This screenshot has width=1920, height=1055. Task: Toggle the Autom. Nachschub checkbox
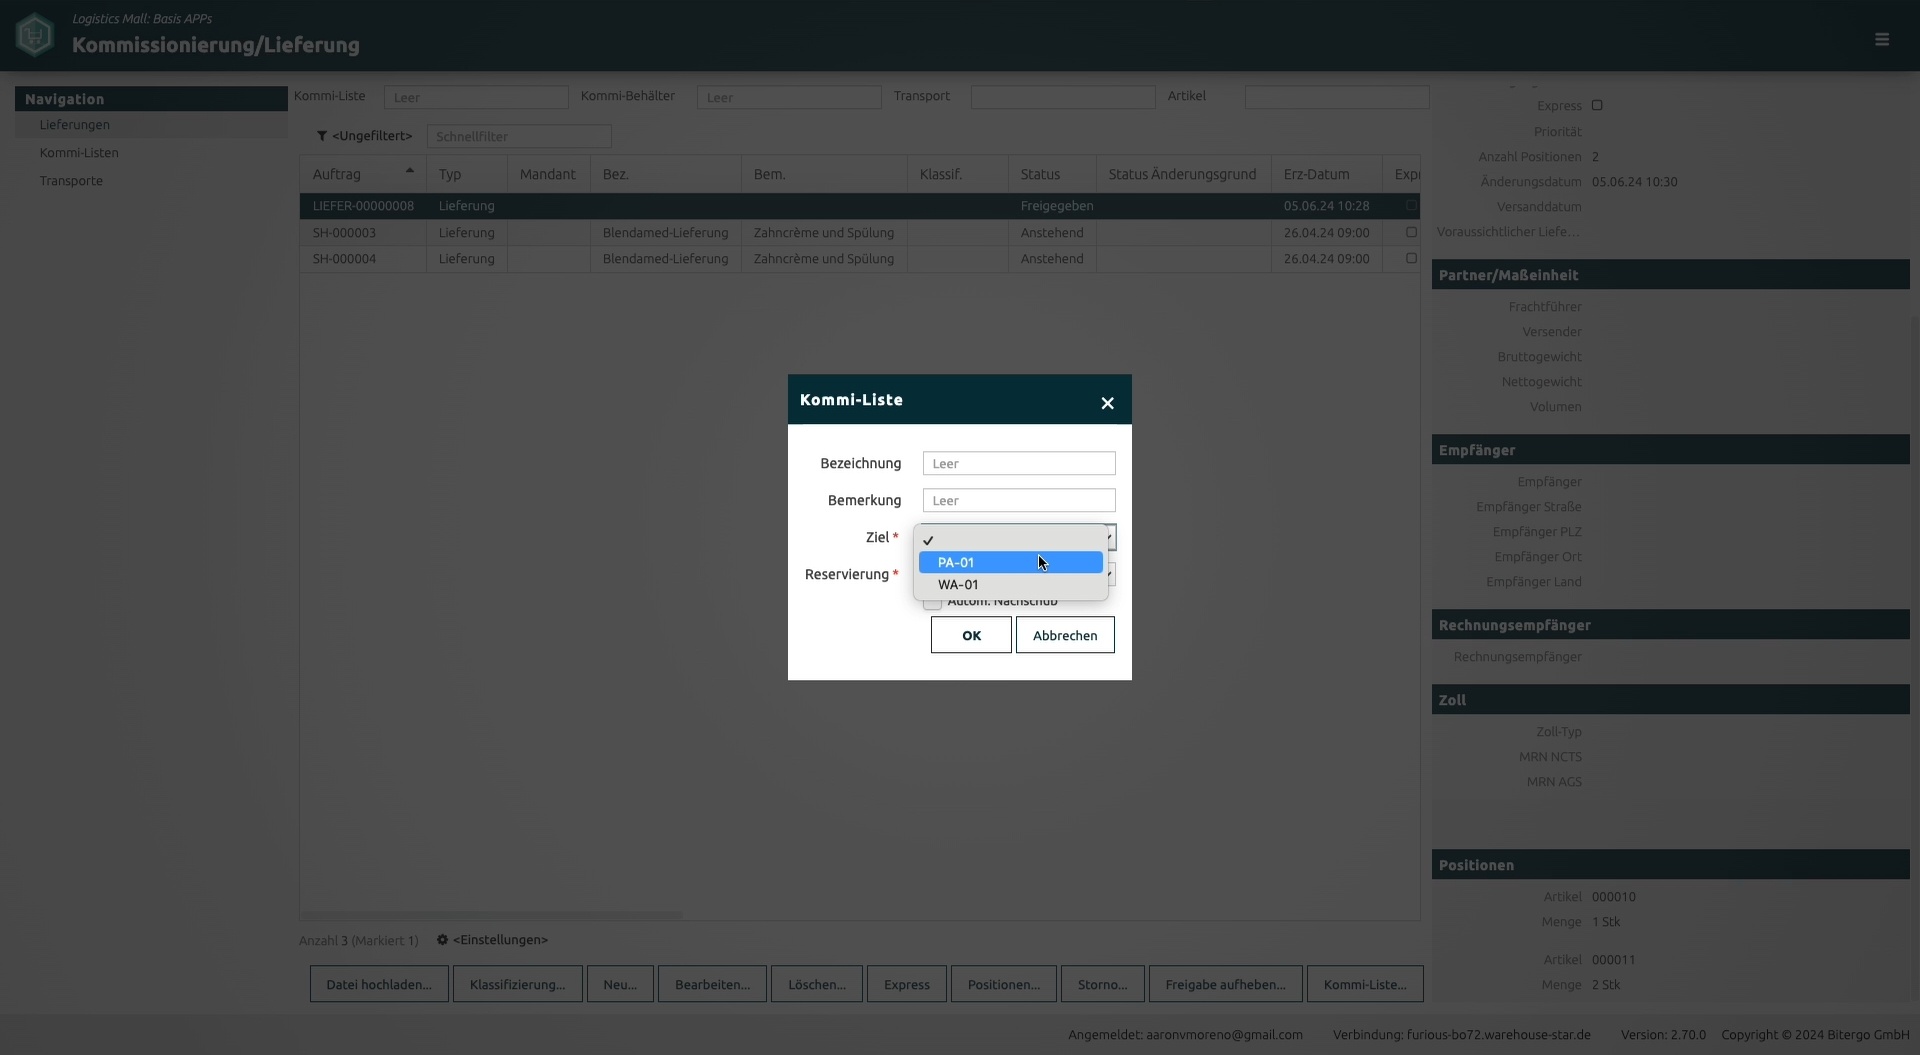point(932,602)
